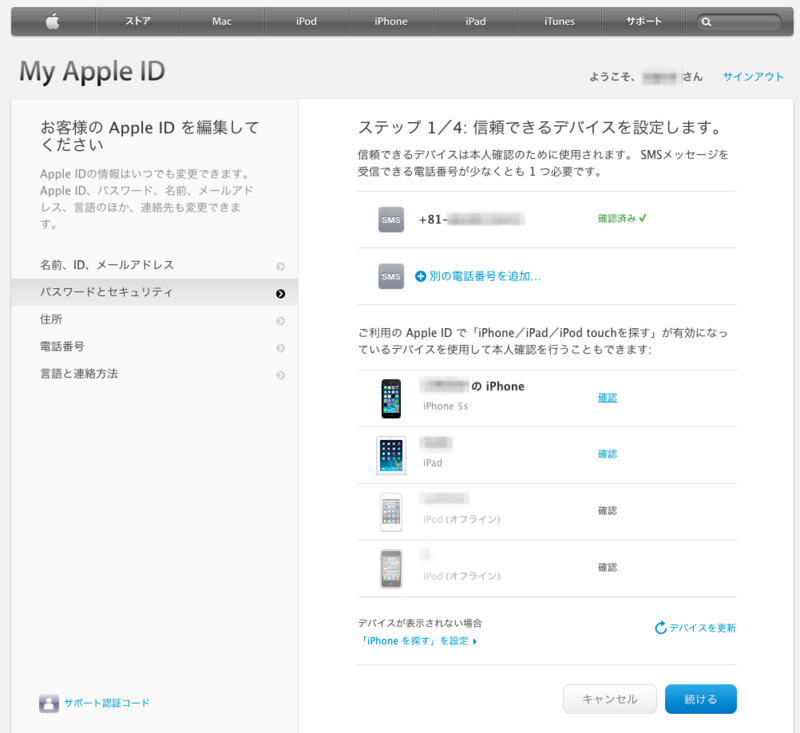The height and width of the screenshot is (733, 800).
Task: Open the ストア navigation item
Action: (138, 21)
